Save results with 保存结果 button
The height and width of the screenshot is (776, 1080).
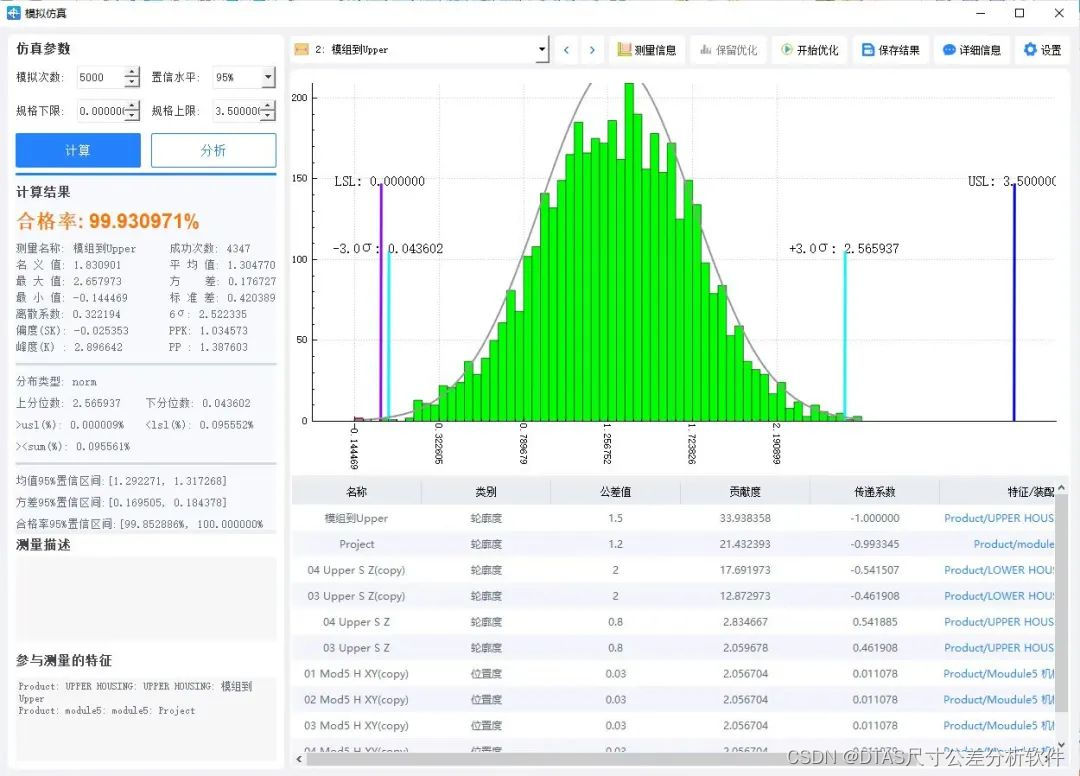click(891, 50)
